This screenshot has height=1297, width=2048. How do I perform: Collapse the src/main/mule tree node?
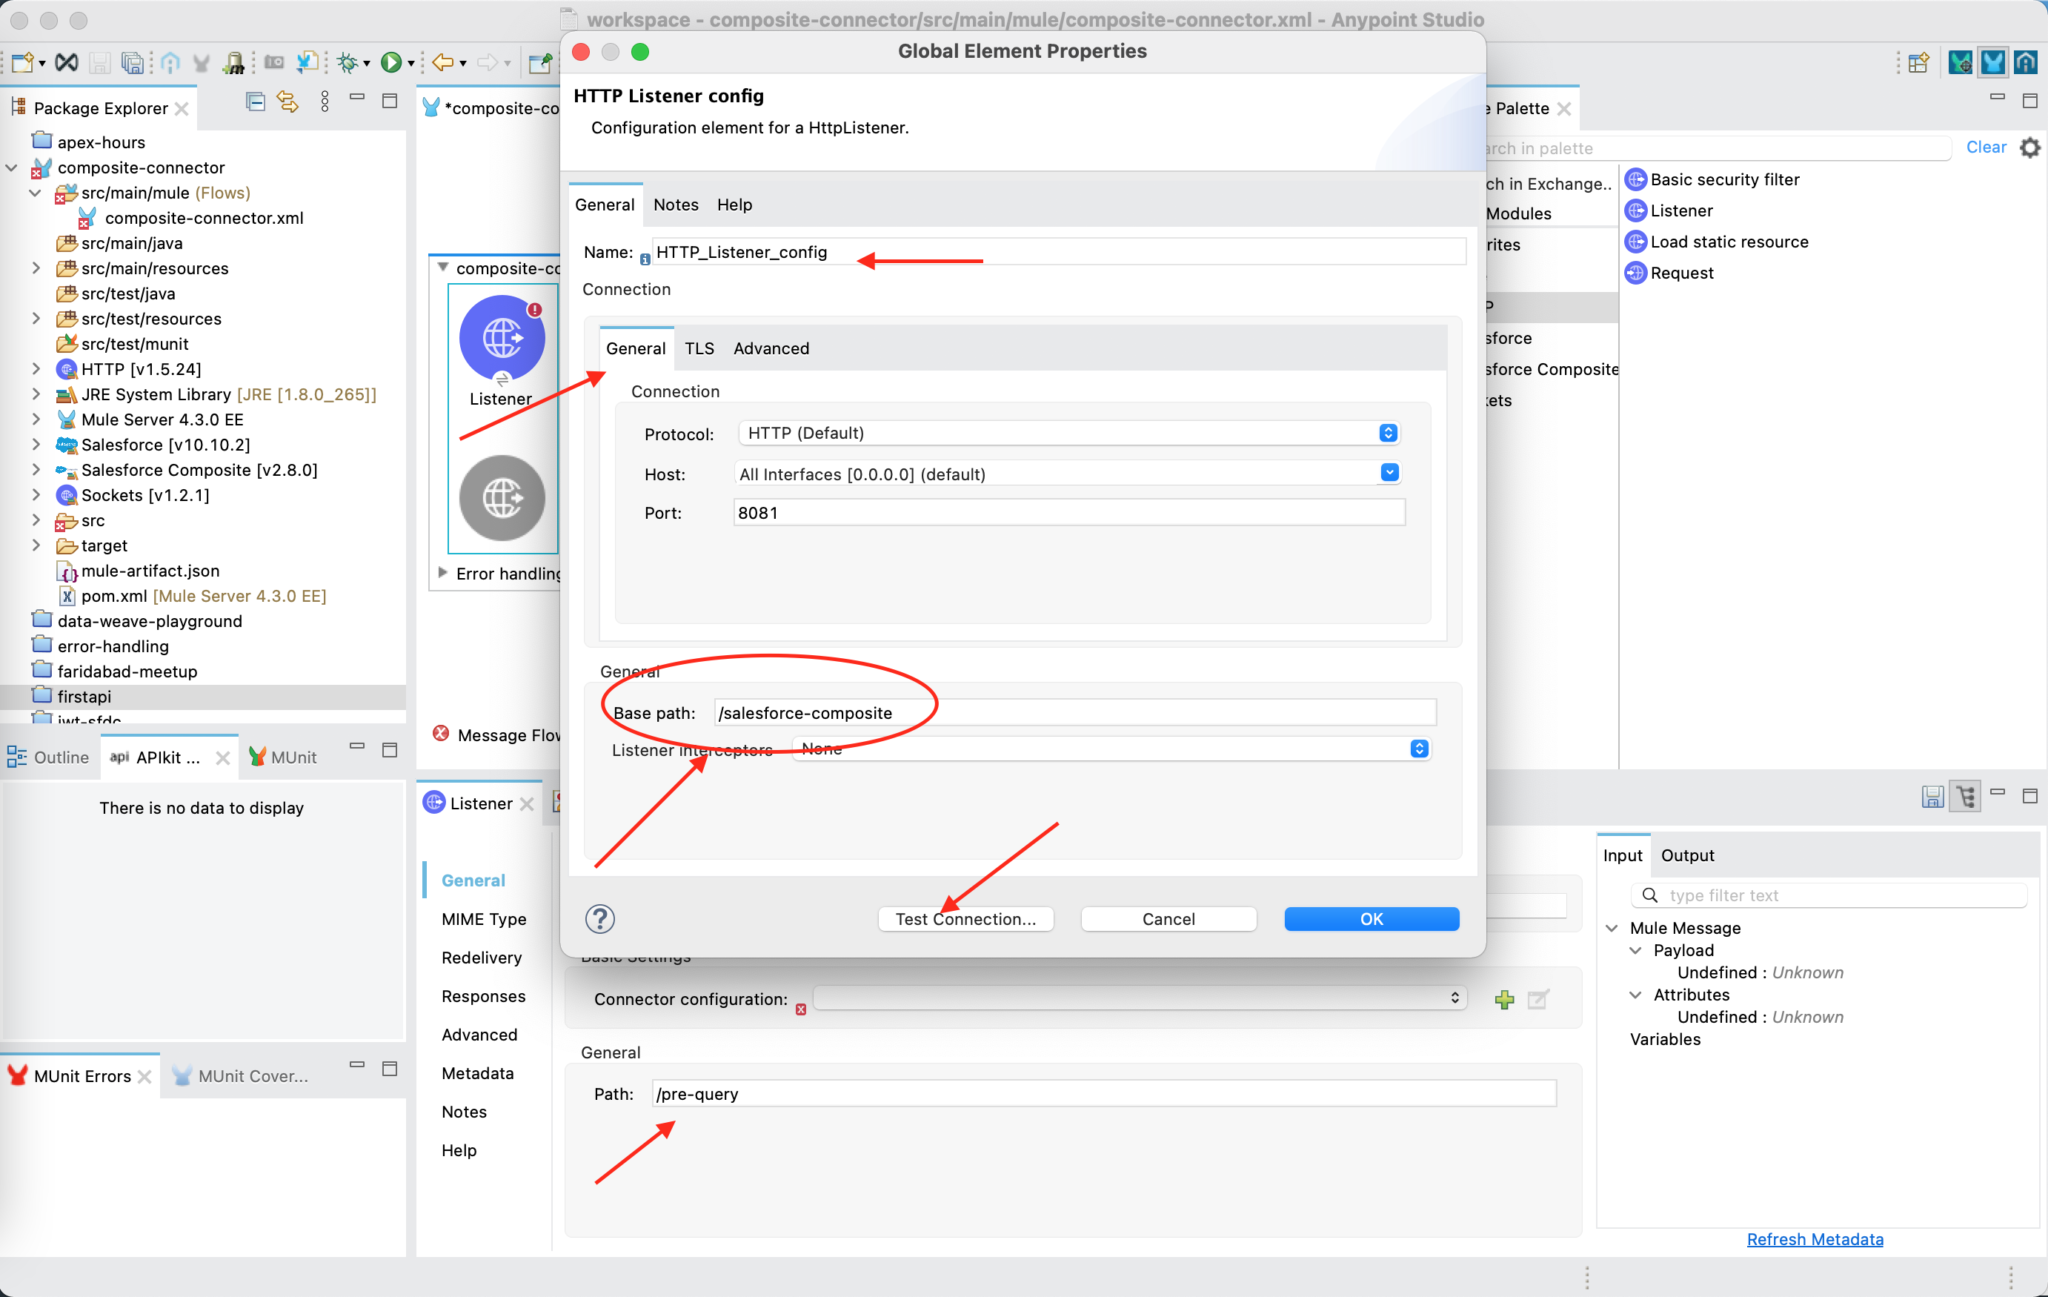[36, 192]
